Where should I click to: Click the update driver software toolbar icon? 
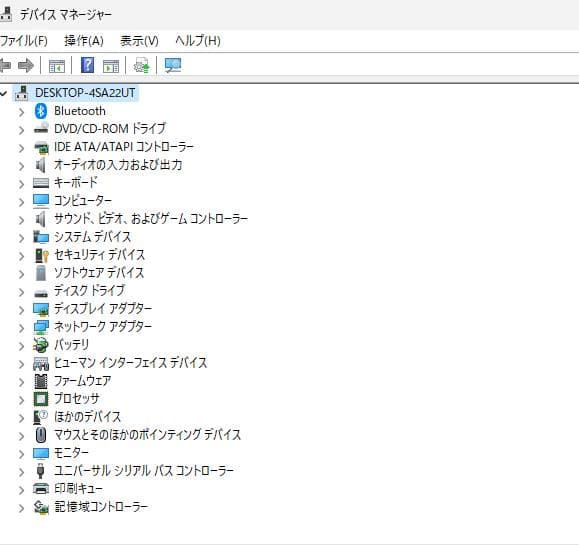(142, 66)
